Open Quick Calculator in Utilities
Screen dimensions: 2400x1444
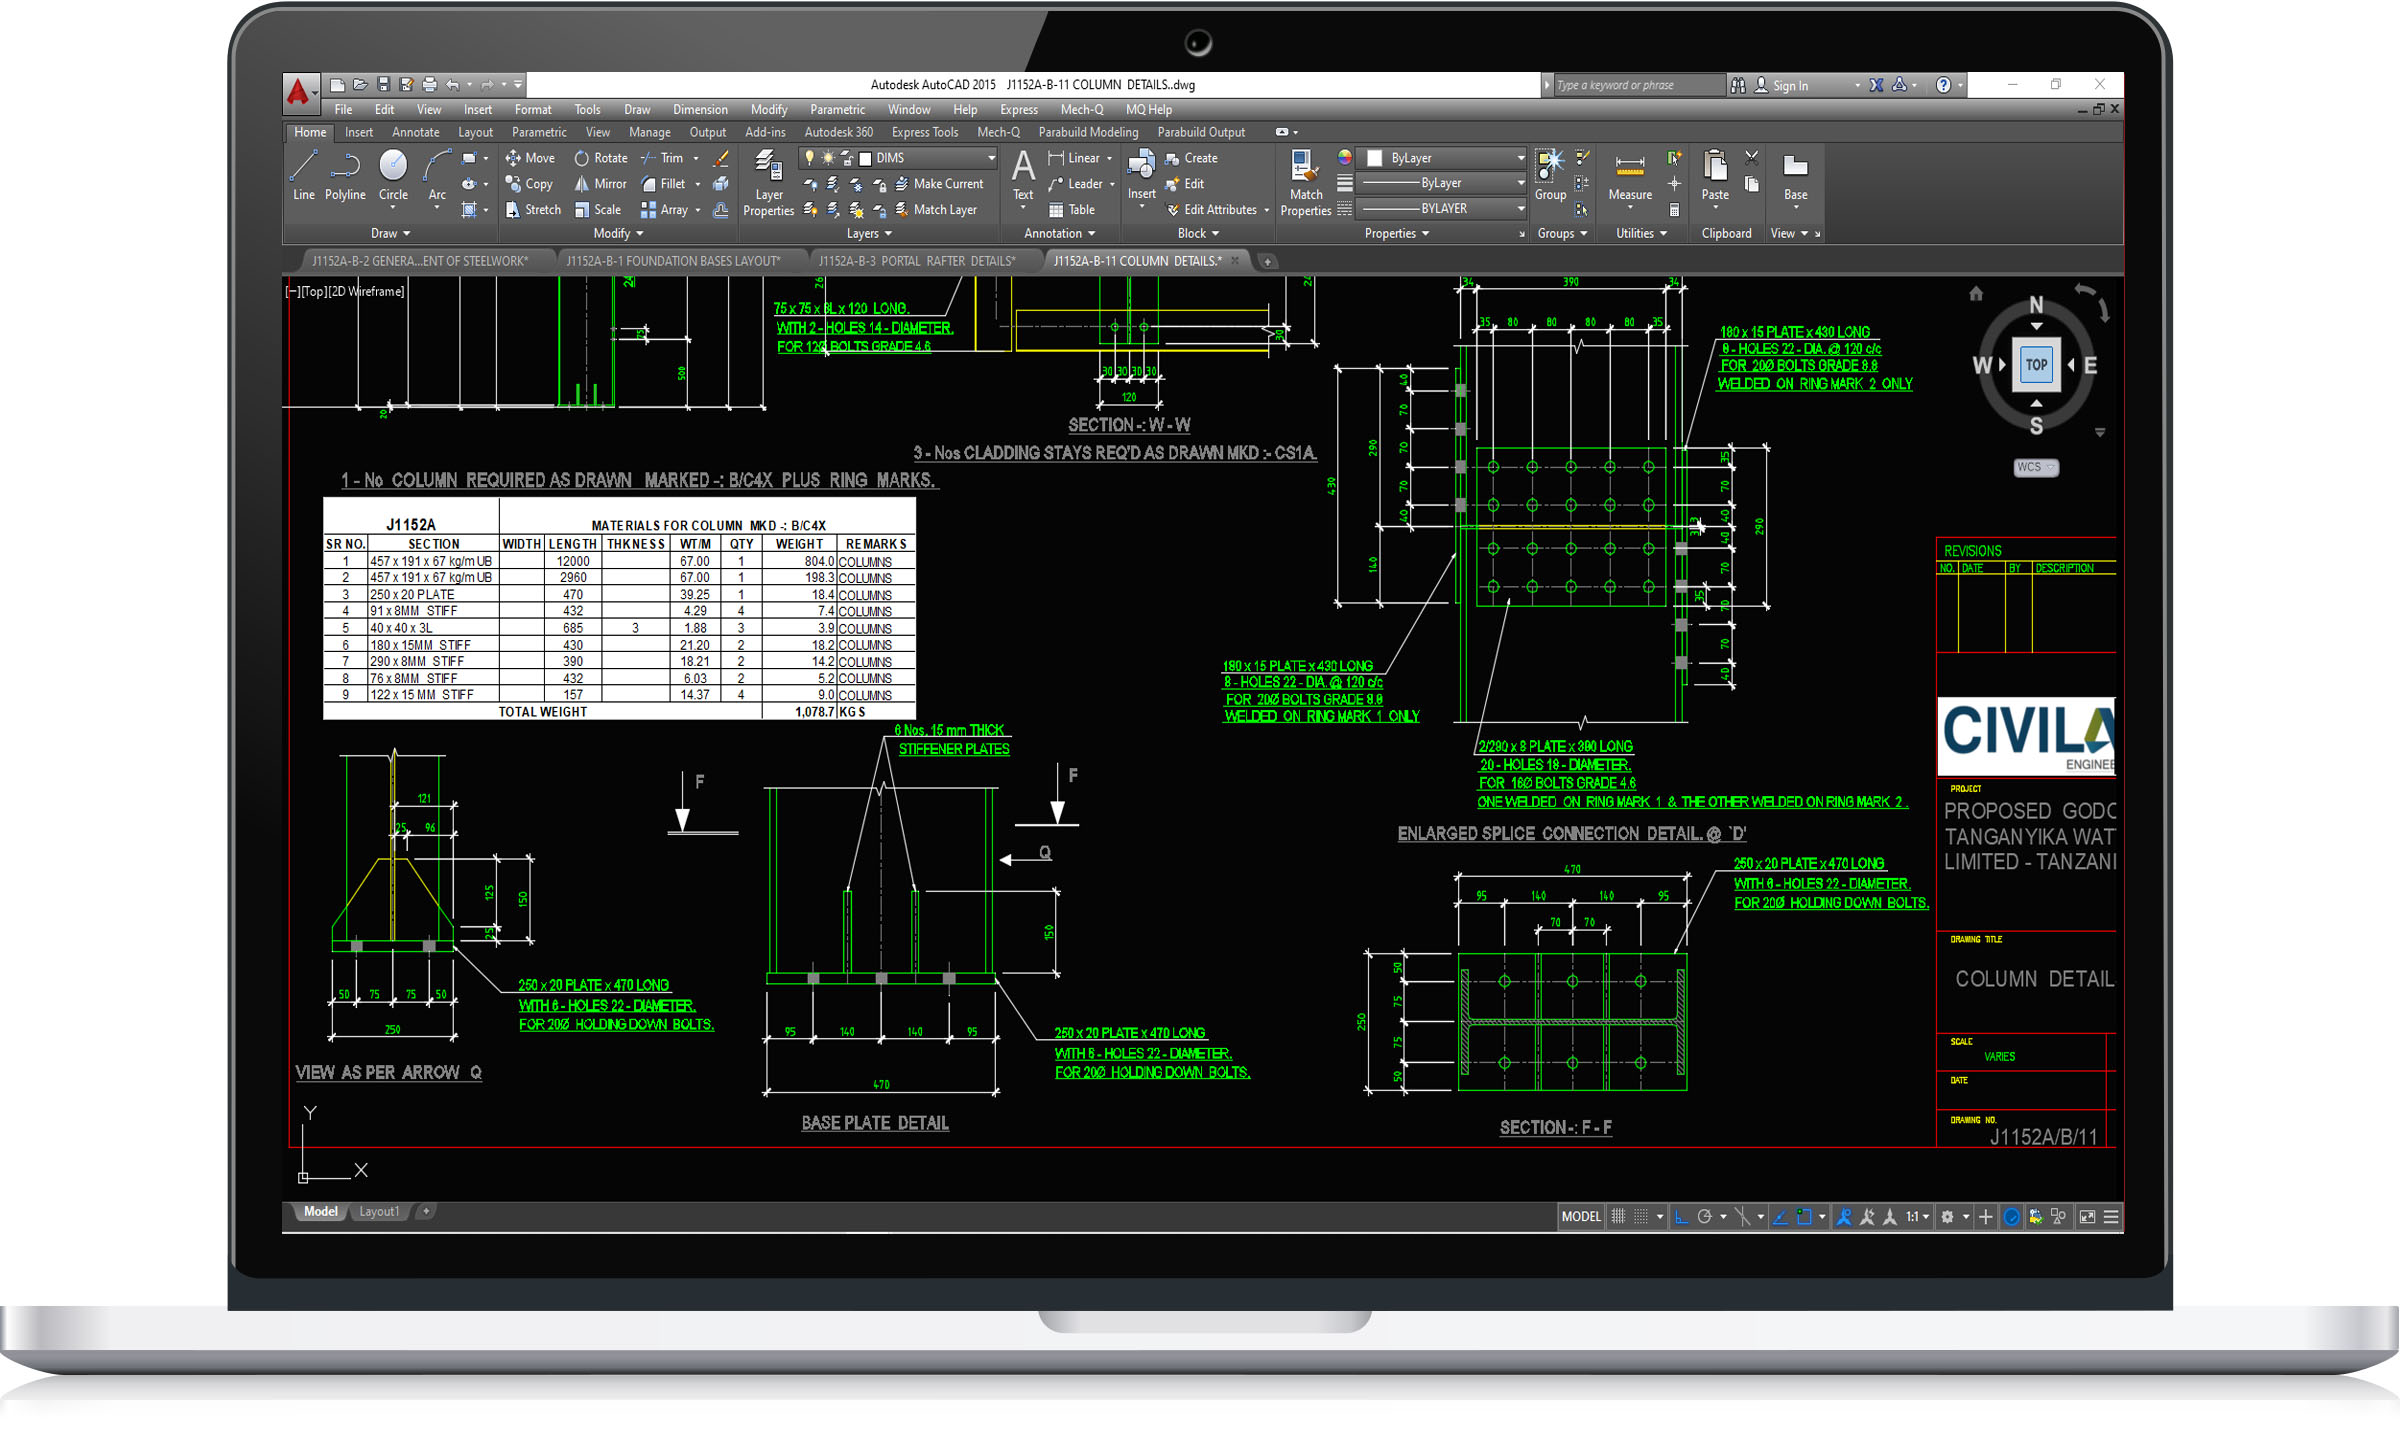pos(1674,210)
